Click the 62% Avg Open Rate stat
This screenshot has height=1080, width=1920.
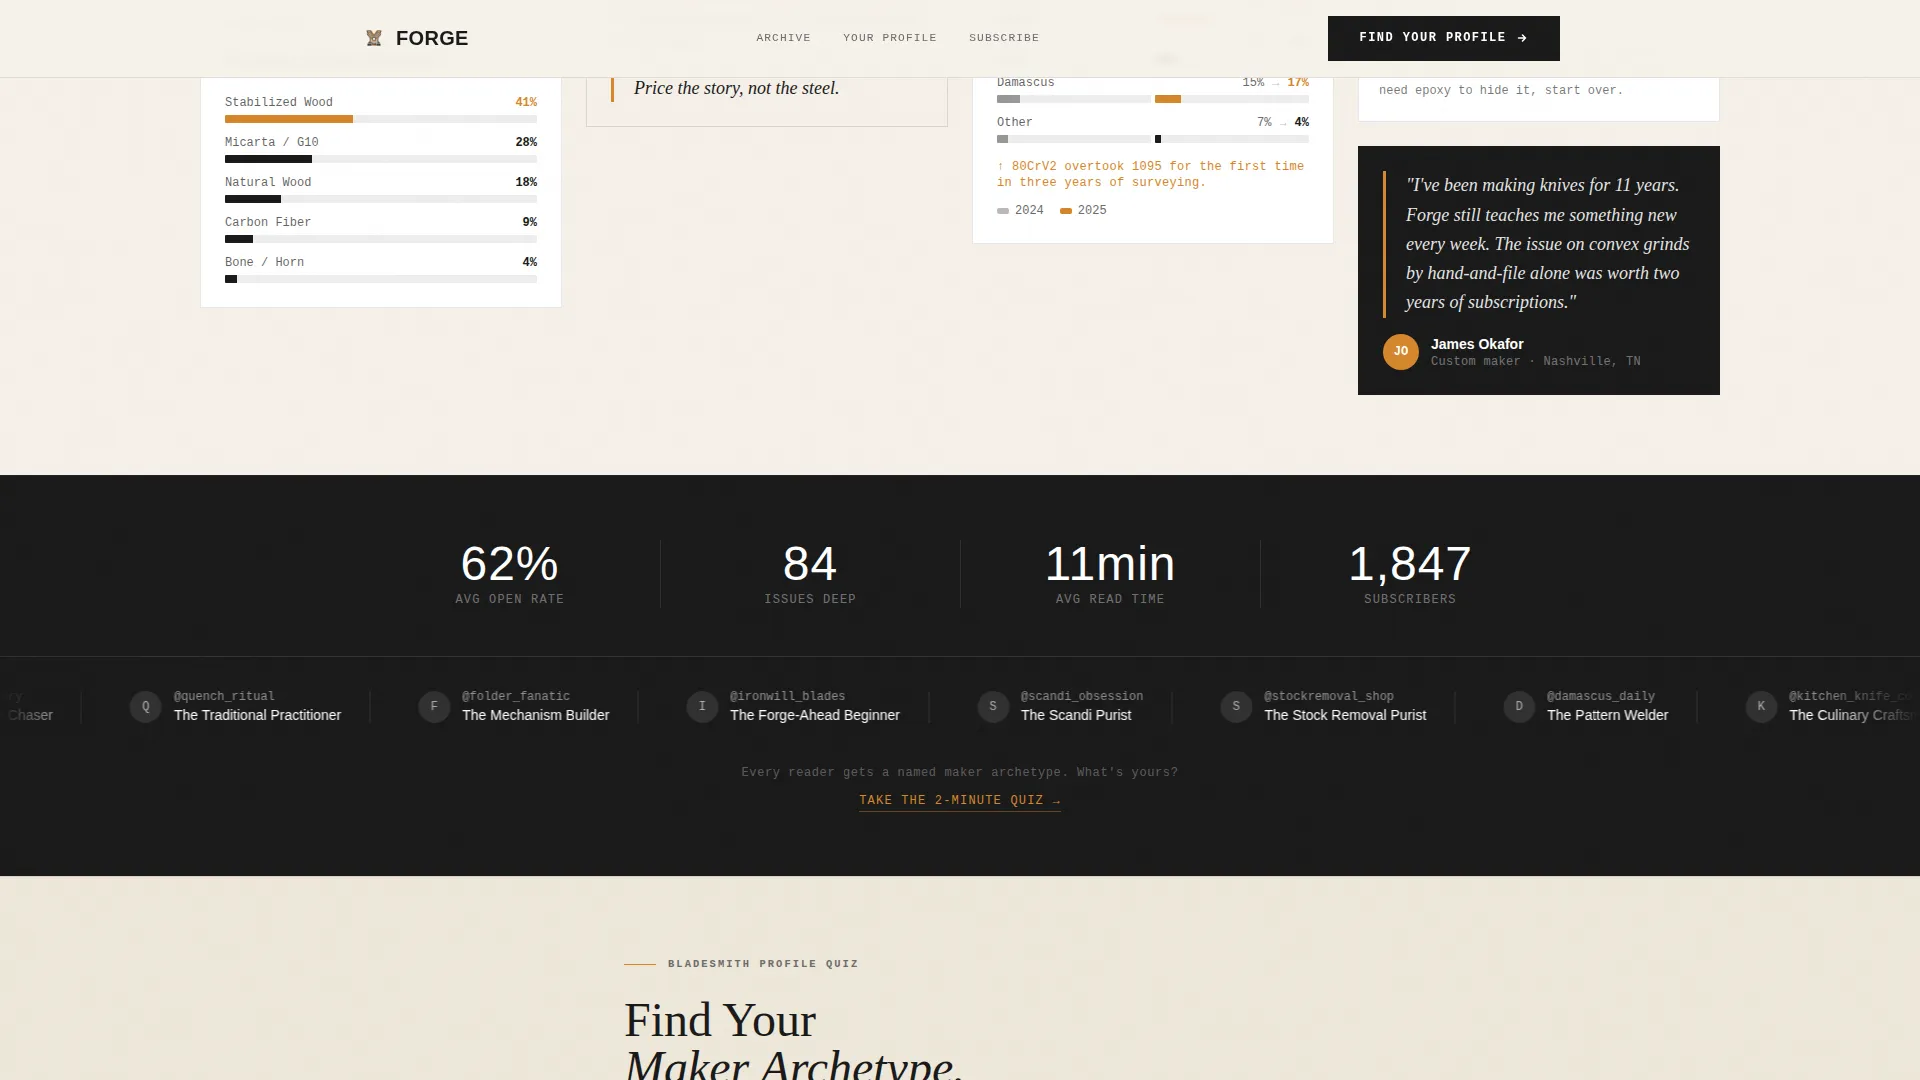(510, 574)
